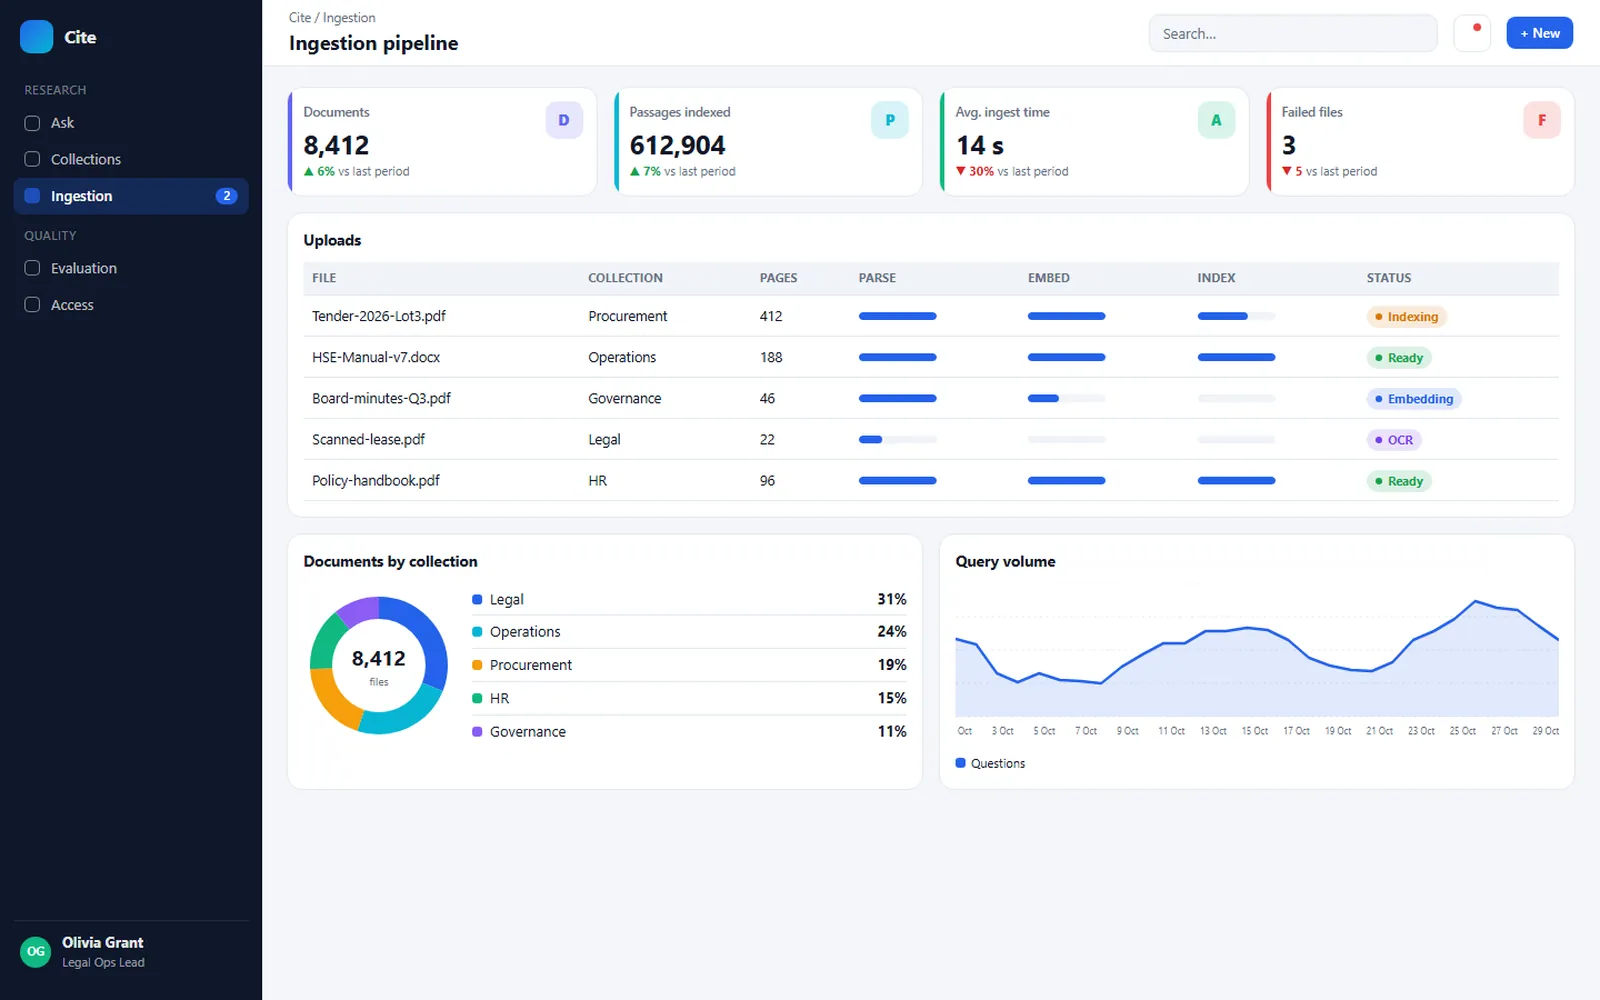Click the Documents card D icon

coord(564,120)
